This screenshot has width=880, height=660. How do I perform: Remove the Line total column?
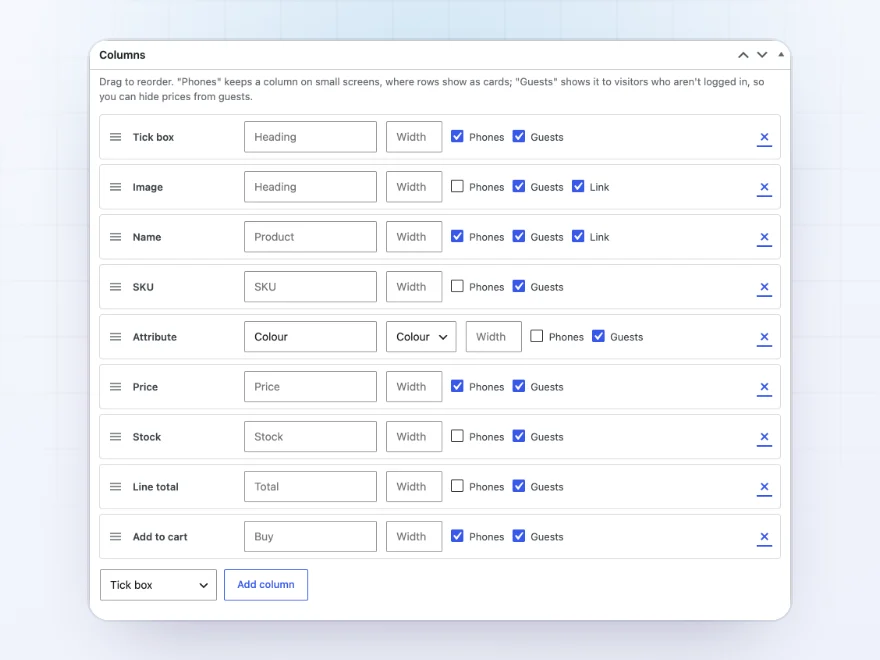pos(764,487)
